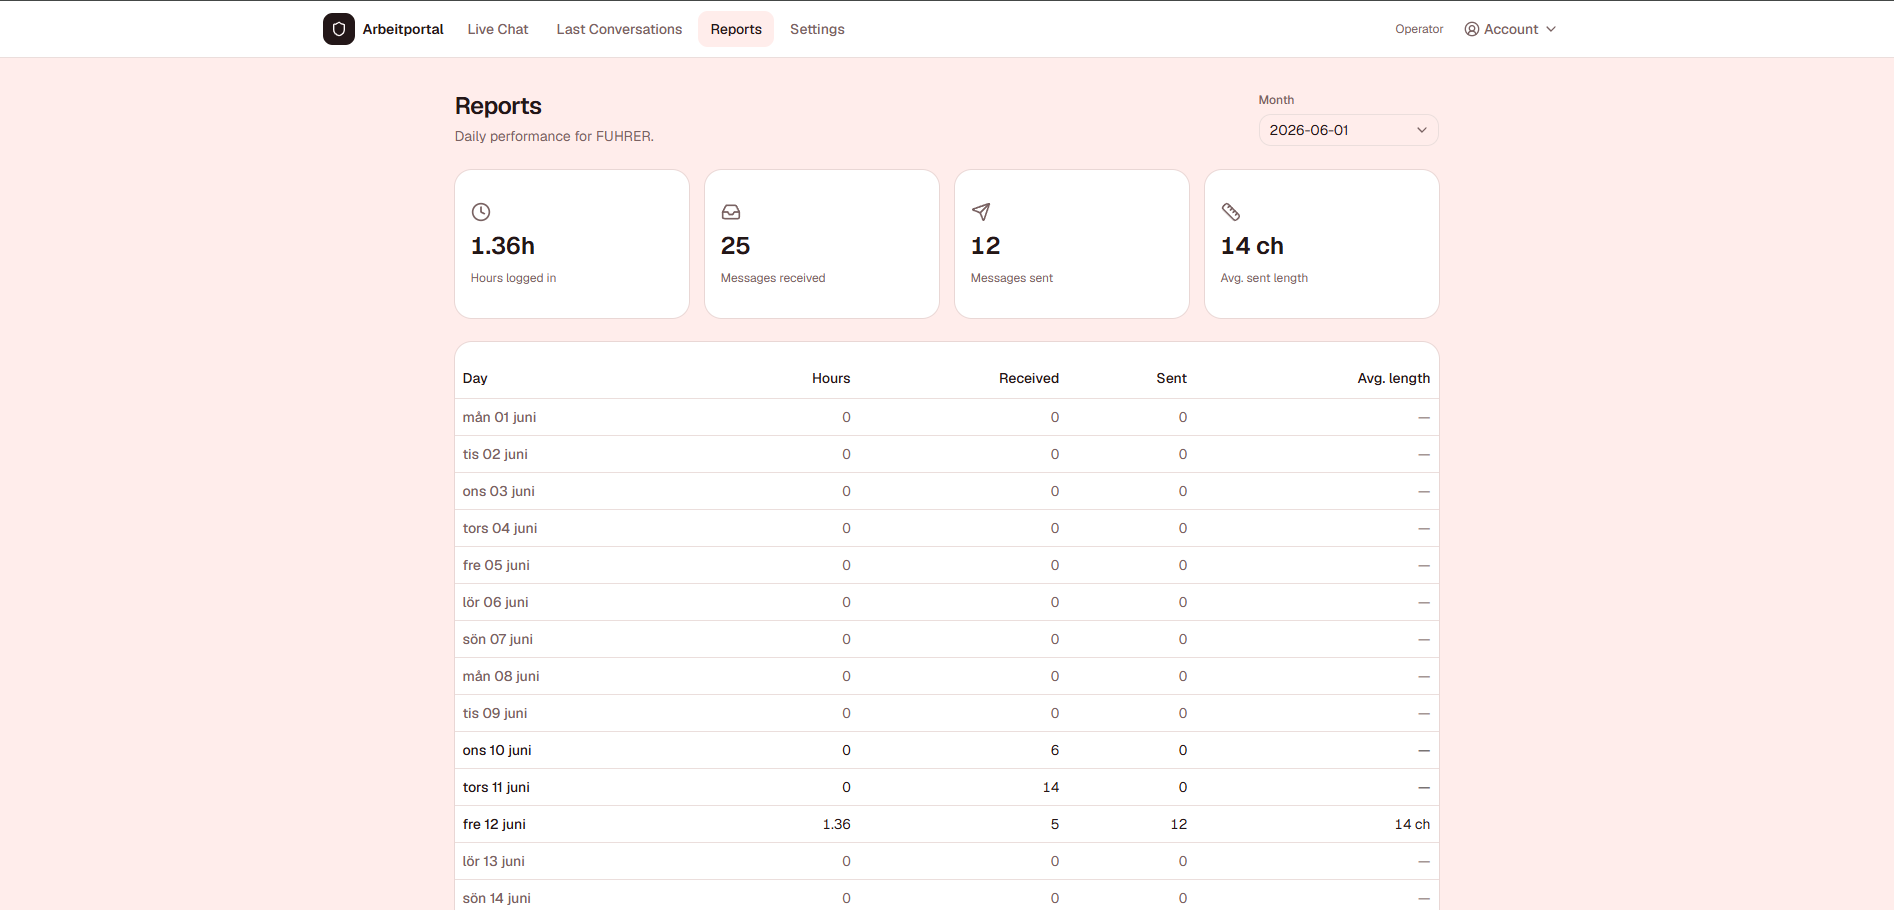Click the paper plane icon in the Messages sent card
1894x910 pixels.
[981, 212]
